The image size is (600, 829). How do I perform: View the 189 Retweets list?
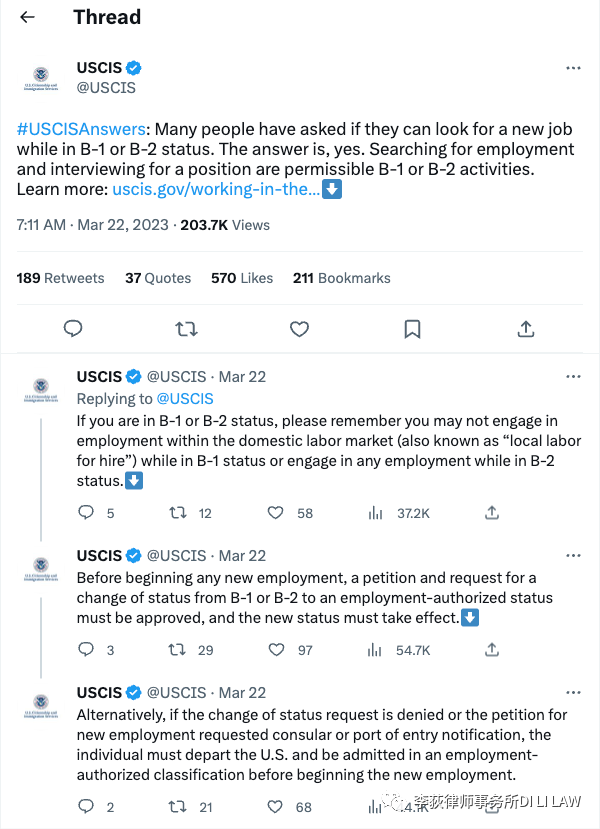tap(60, 278)
